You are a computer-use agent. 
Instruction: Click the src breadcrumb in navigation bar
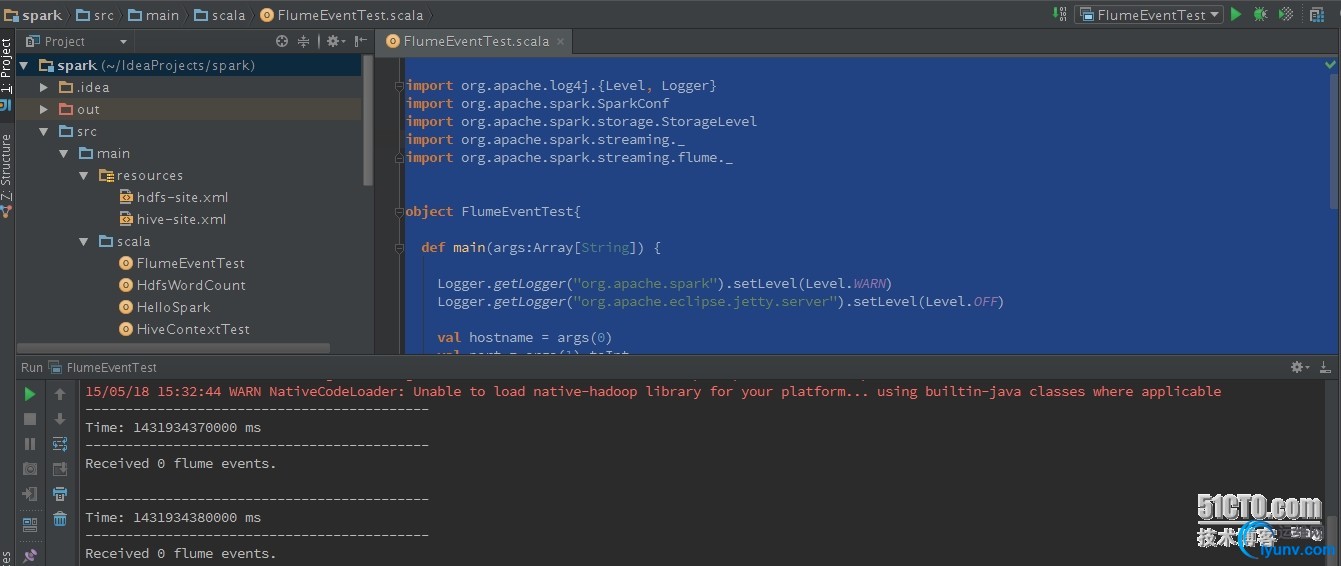pyautogui.click(x=96, y=15)
